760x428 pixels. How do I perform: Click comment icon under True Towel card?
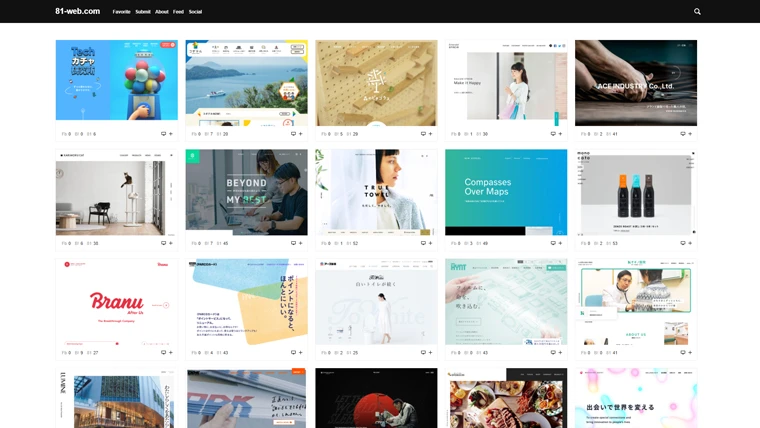click(423, 243)
